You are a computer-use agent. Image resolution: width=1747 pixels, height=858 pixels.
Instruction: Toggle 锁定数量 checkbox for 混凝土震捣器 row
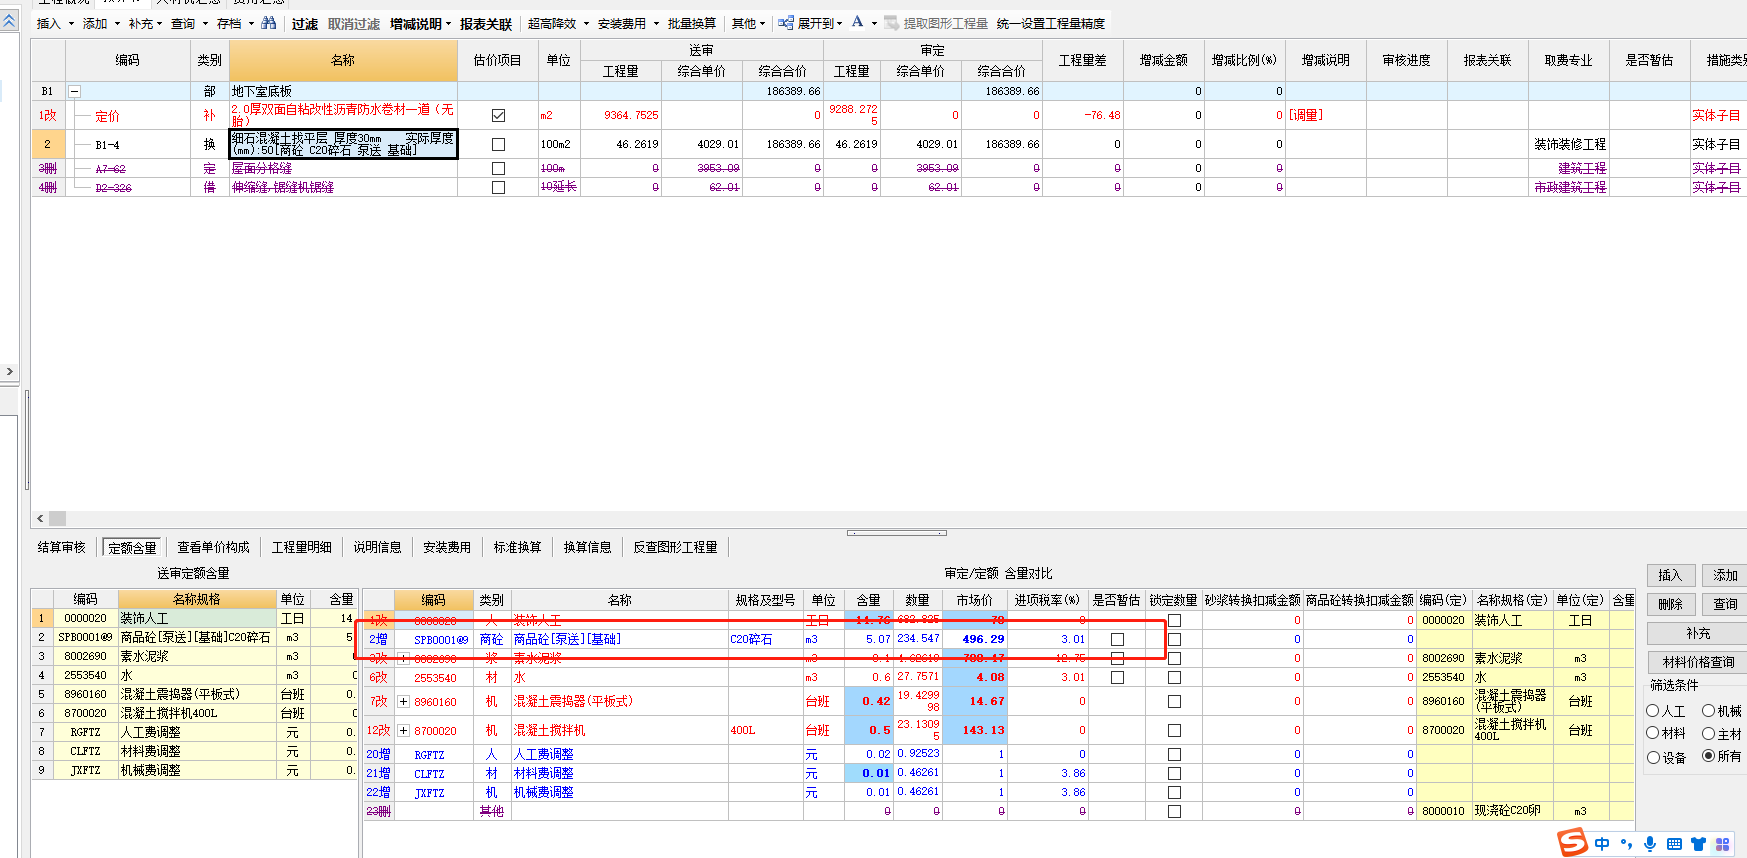point(1174,701)
